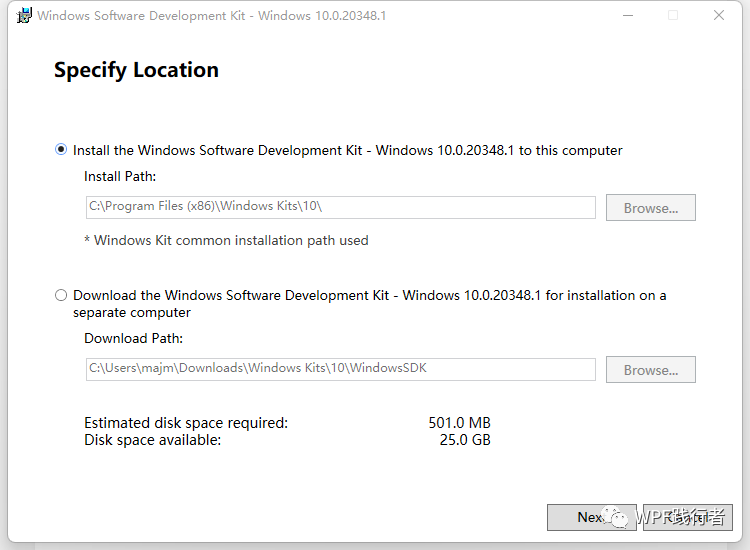
Task: Click Disk space available label
Action: pos(153,440)
